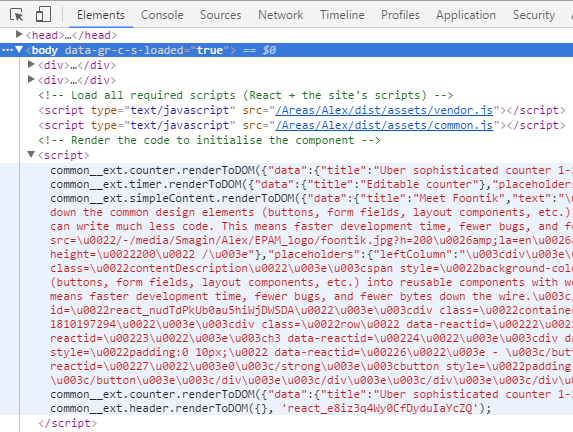Toggle the device toolbar icon
This screenshot has height=432, width=573.
click(43, 15)
